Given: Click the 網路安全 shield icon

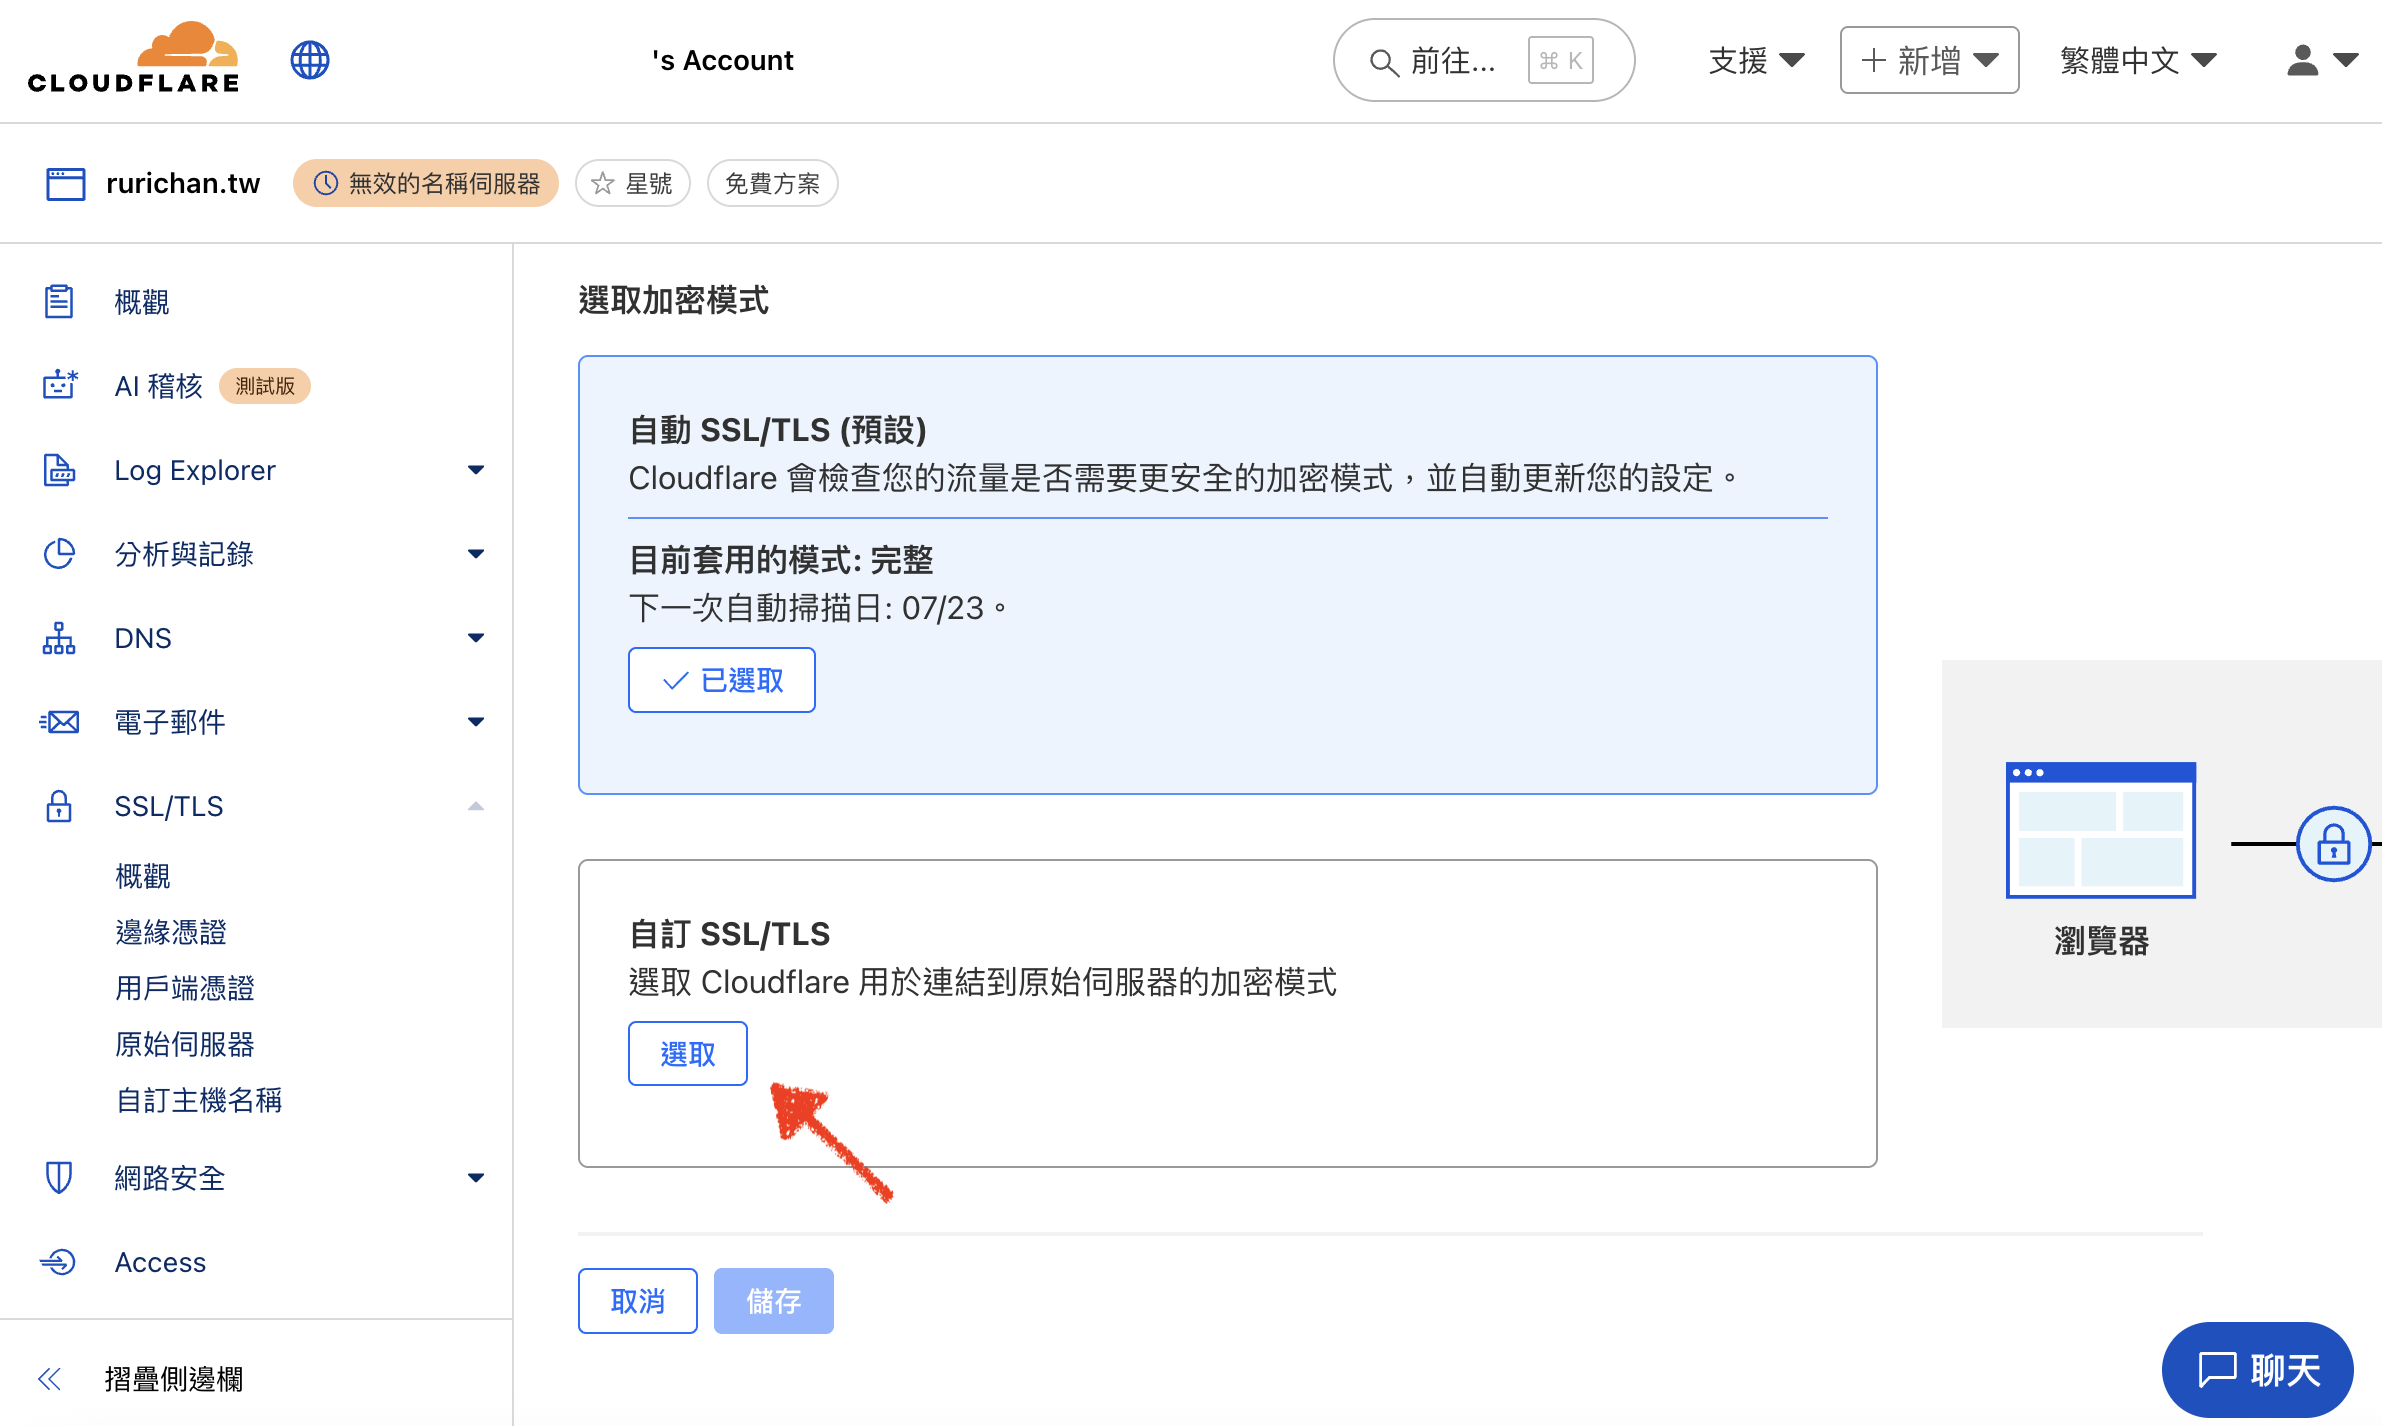Looking at the screenshot, I should (59, 1178).
